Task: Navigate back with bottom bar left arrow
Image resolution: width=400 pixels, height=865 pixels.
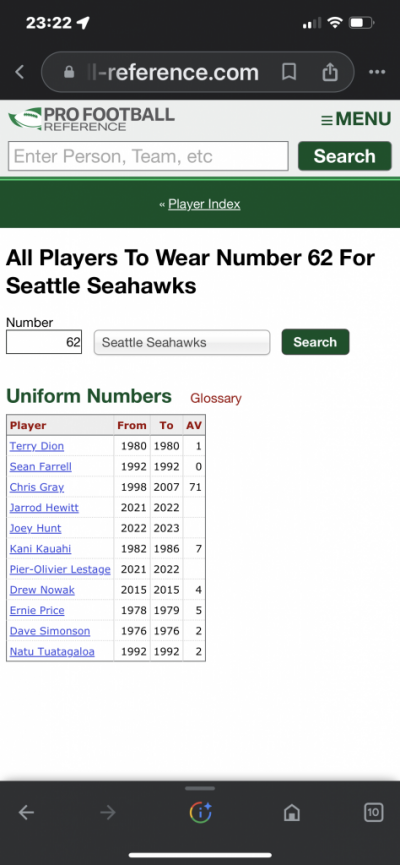Action: [26, 812]
